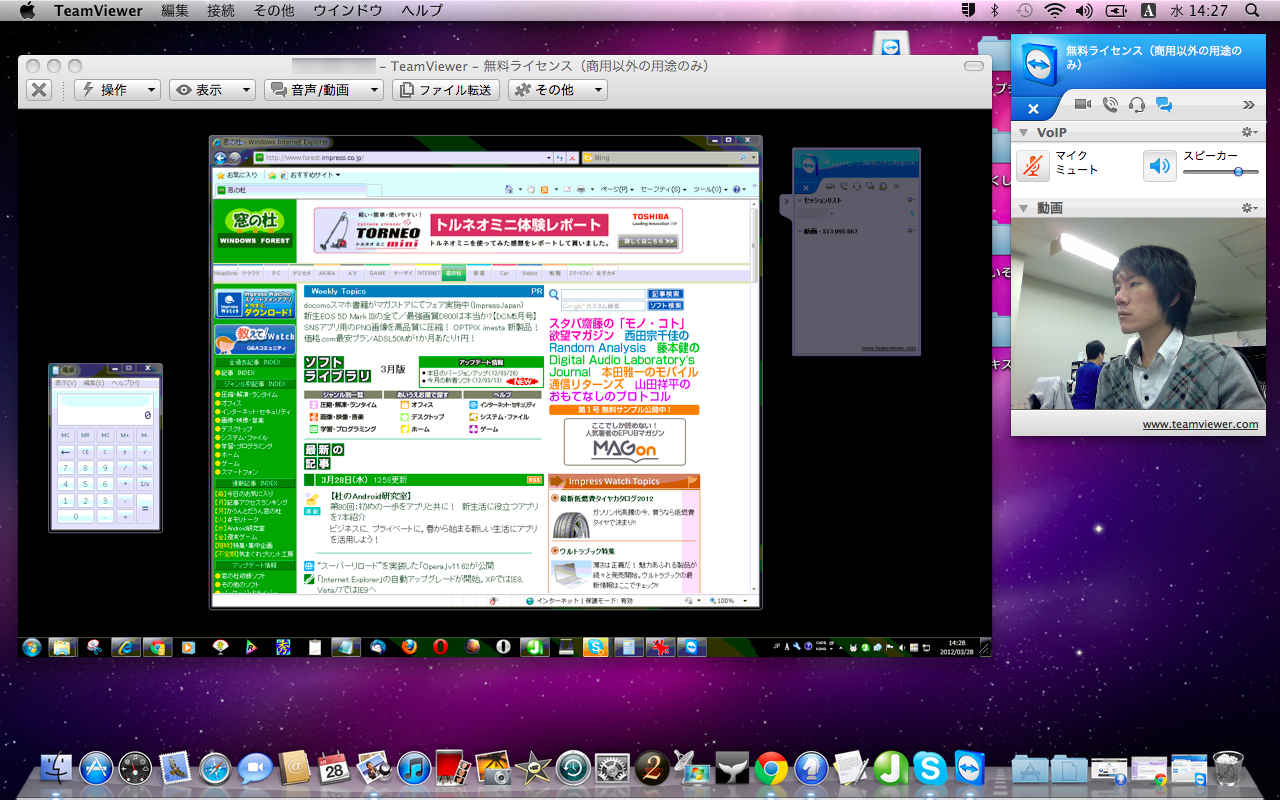Open the 動画 section settings gear

pyautogui.click(x=1248, y=207)
